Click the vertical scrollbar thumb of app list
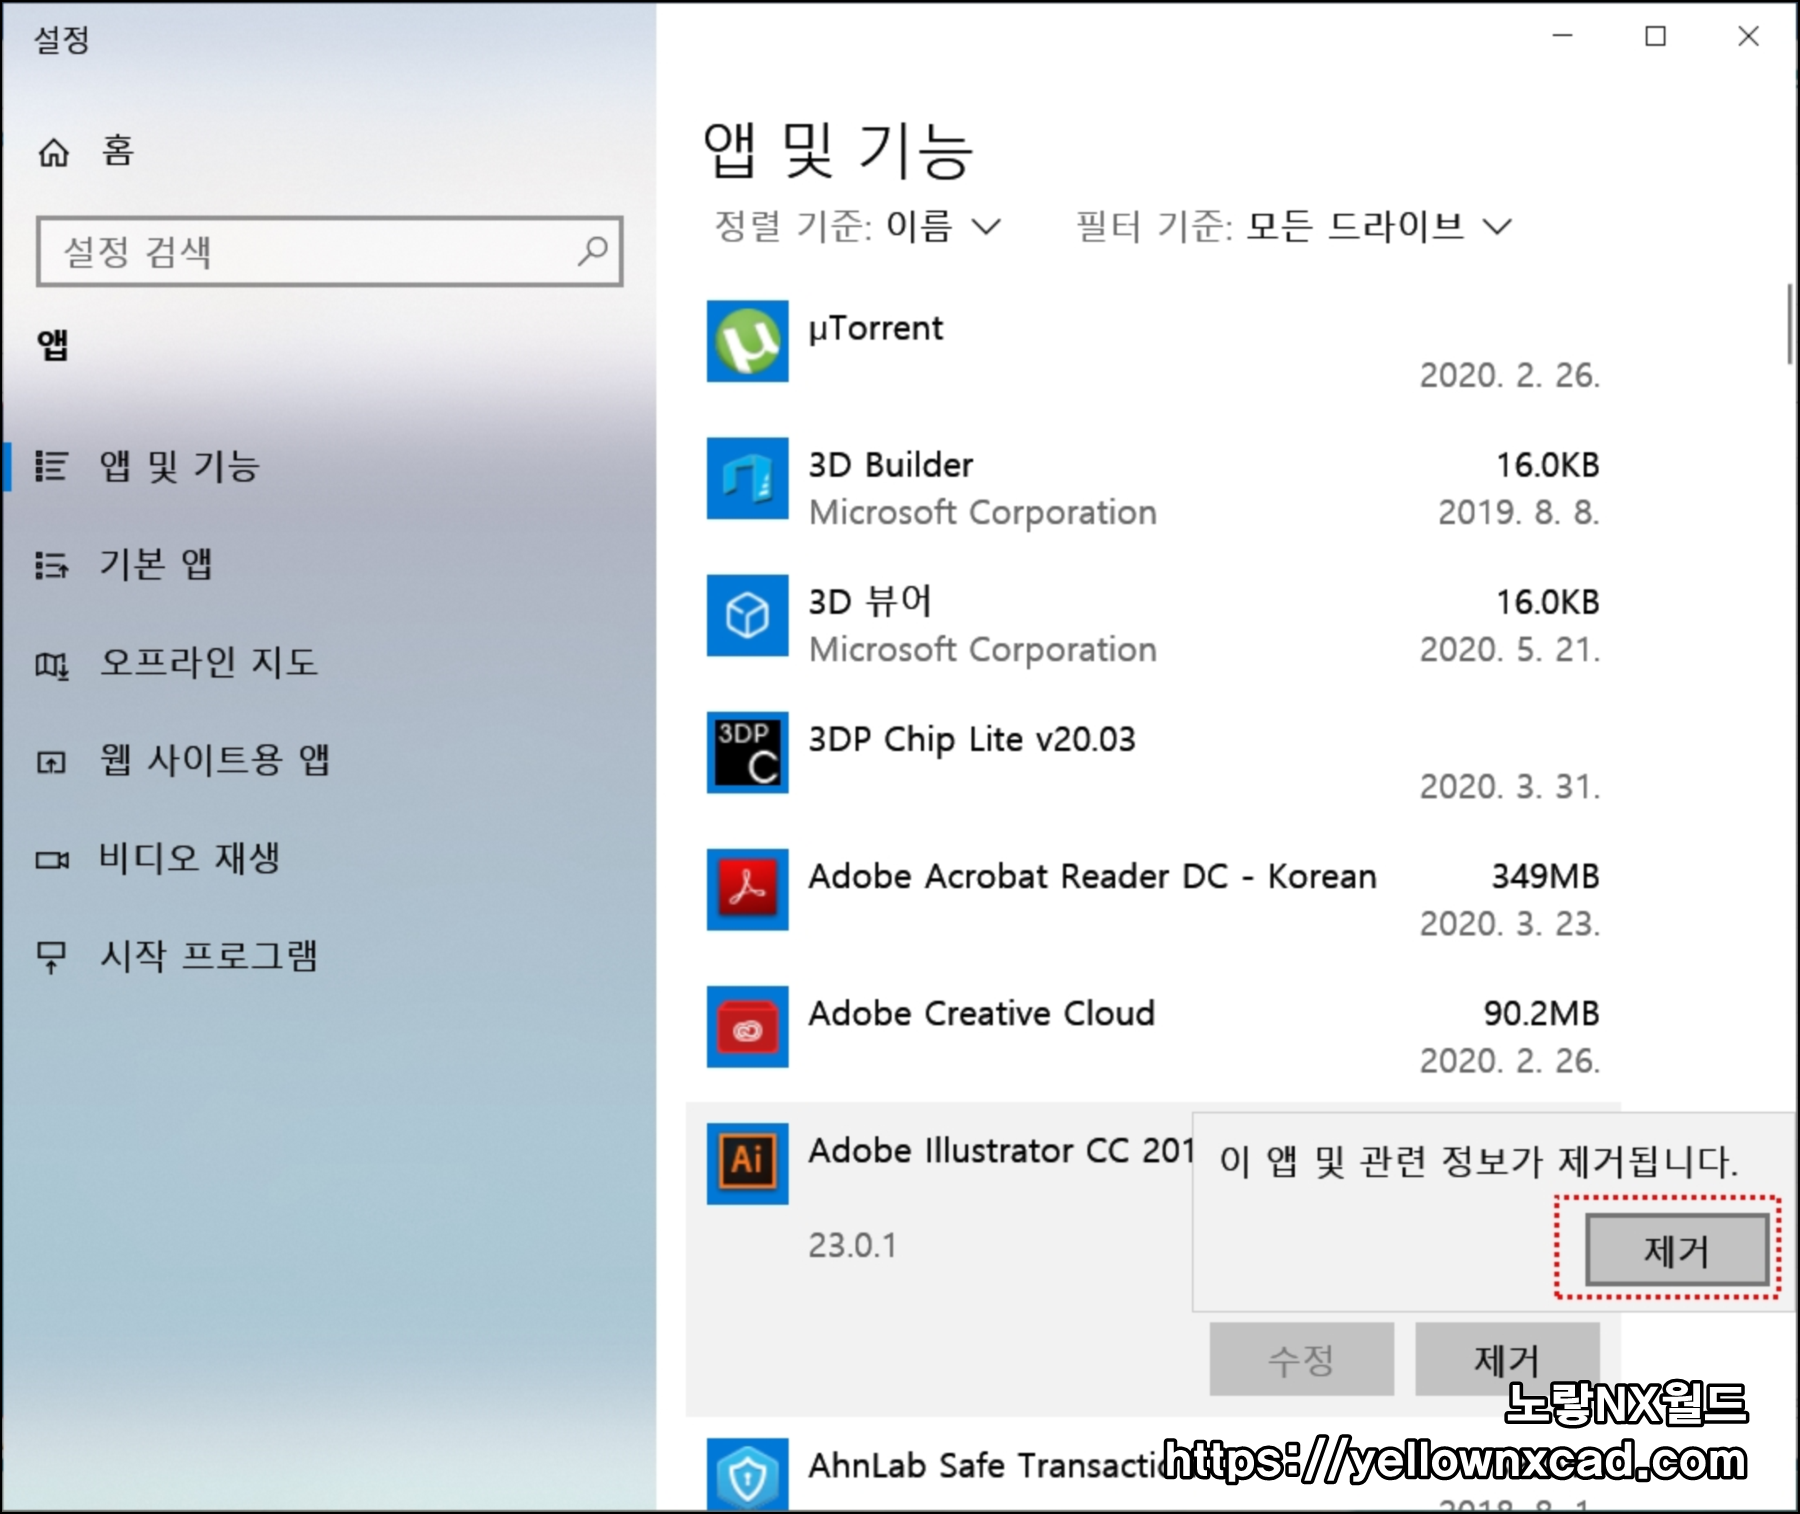The image size is (1800, 1514). click(1790, 324)
